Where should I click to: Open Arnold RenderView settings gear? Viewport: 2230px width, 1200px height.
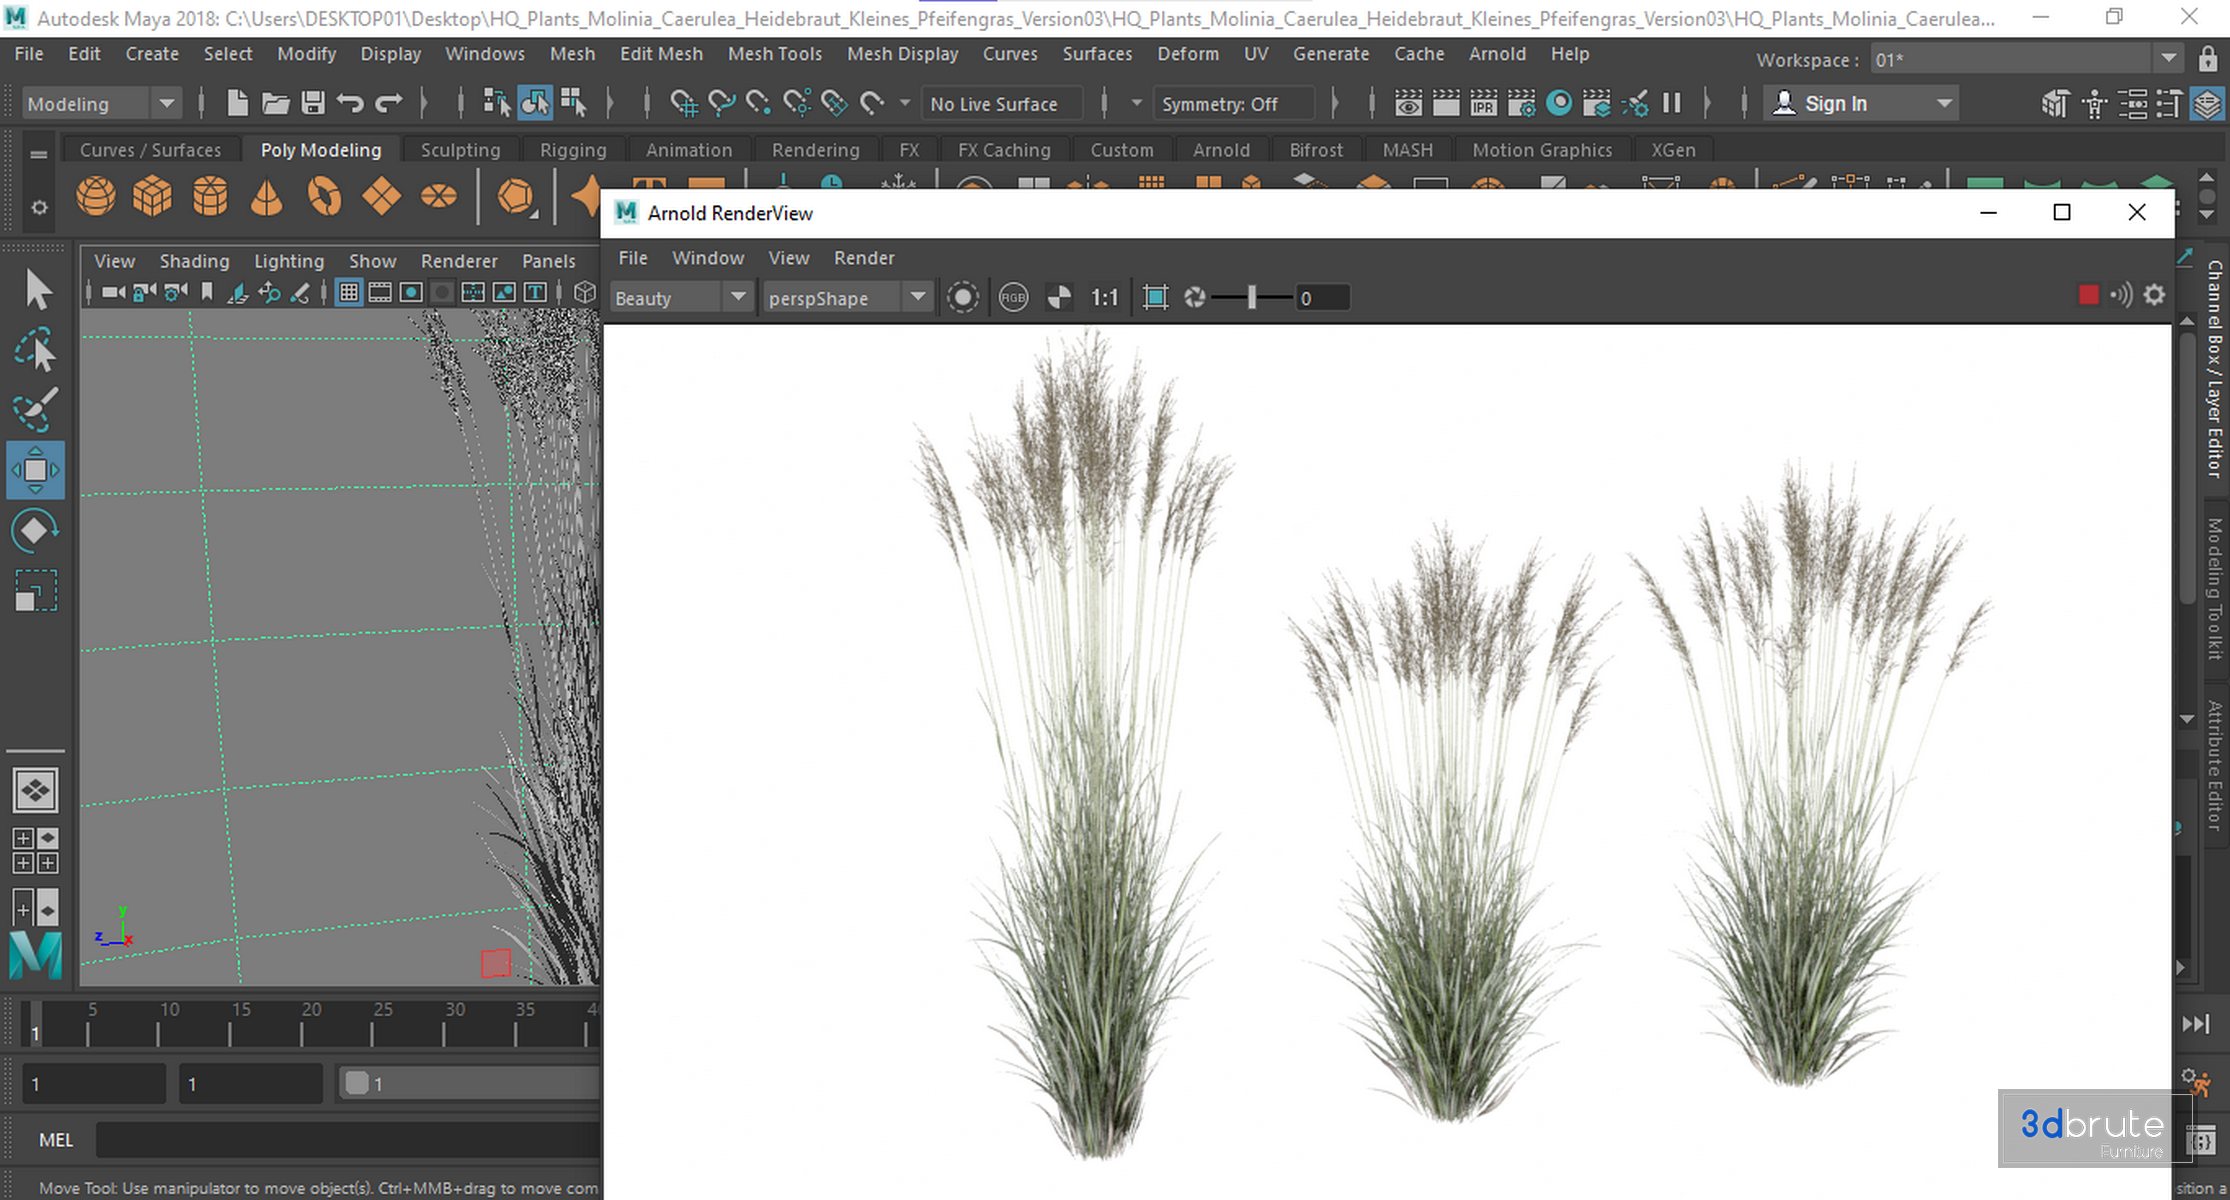(2155, 296)
